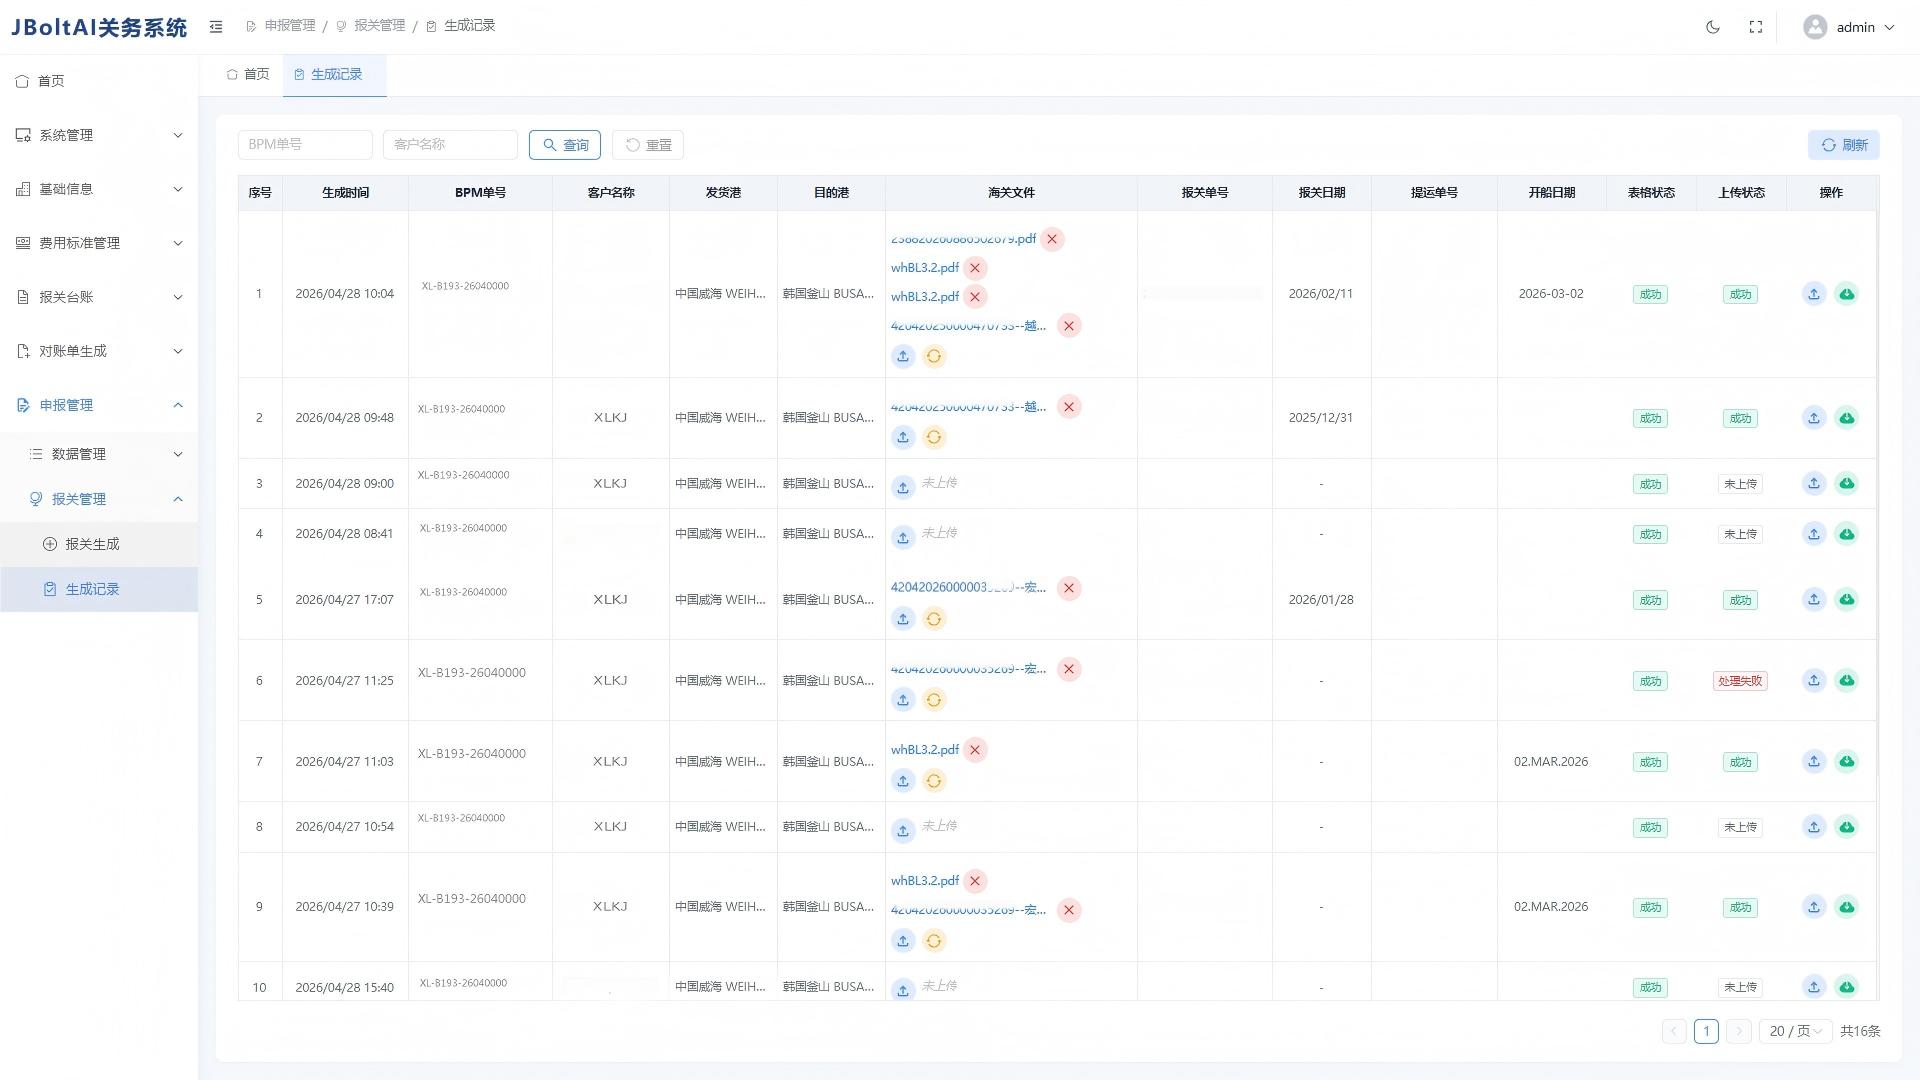Click the 查询 search button
This screenshot has height=1080, width=1920.
click(565, 145)
